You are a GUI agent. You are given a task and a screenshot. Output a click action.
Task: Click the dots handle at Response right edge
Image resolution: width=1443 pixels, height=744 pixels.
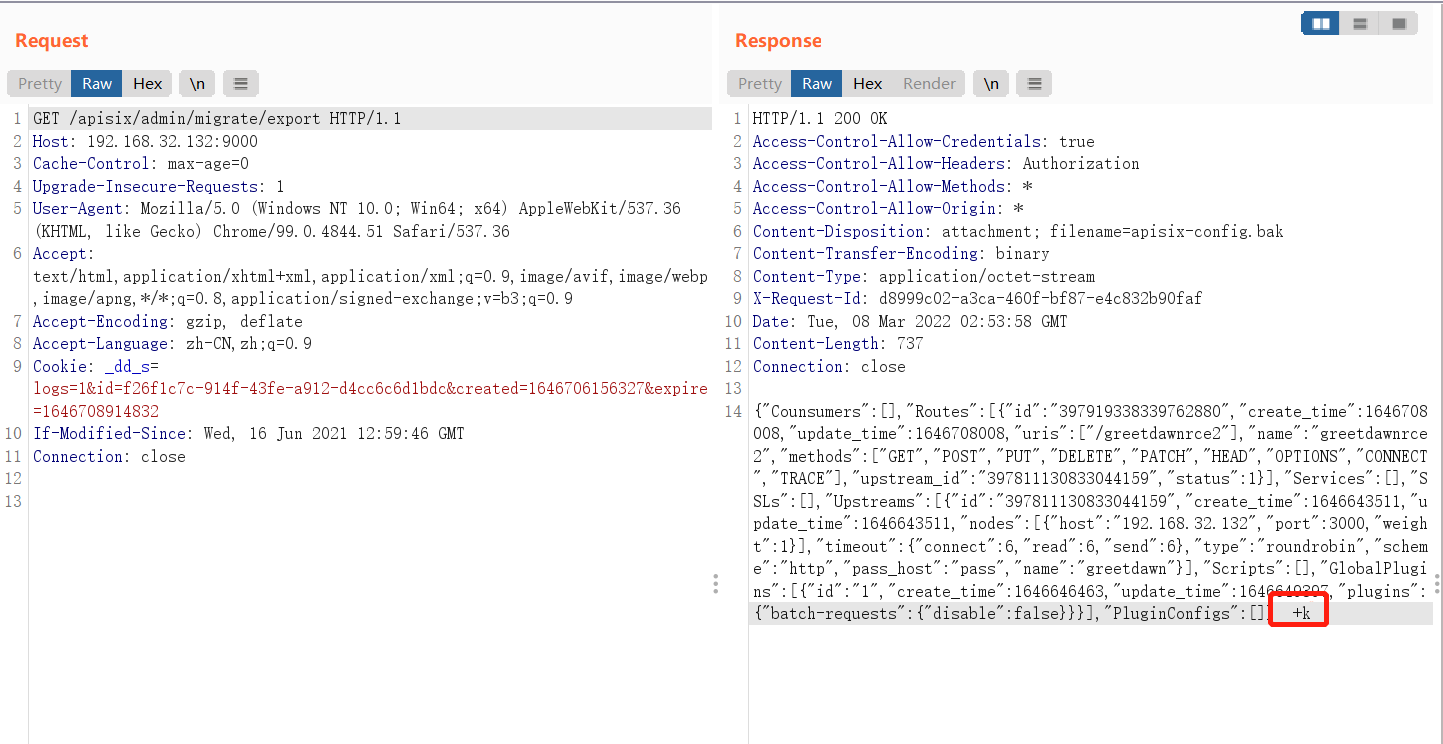(1438, 584)
